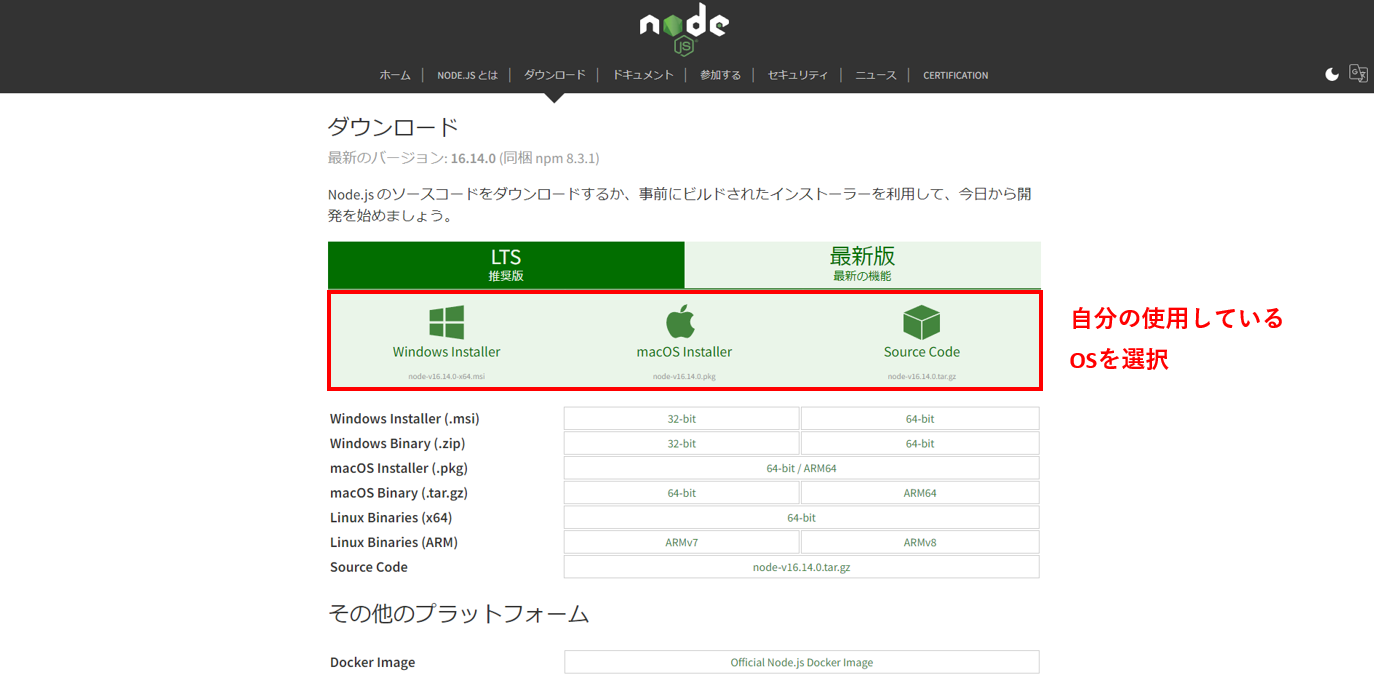Screen dimensions: 1374x674
Task: Click the macOS Installer label link
Action: point(684,352)
